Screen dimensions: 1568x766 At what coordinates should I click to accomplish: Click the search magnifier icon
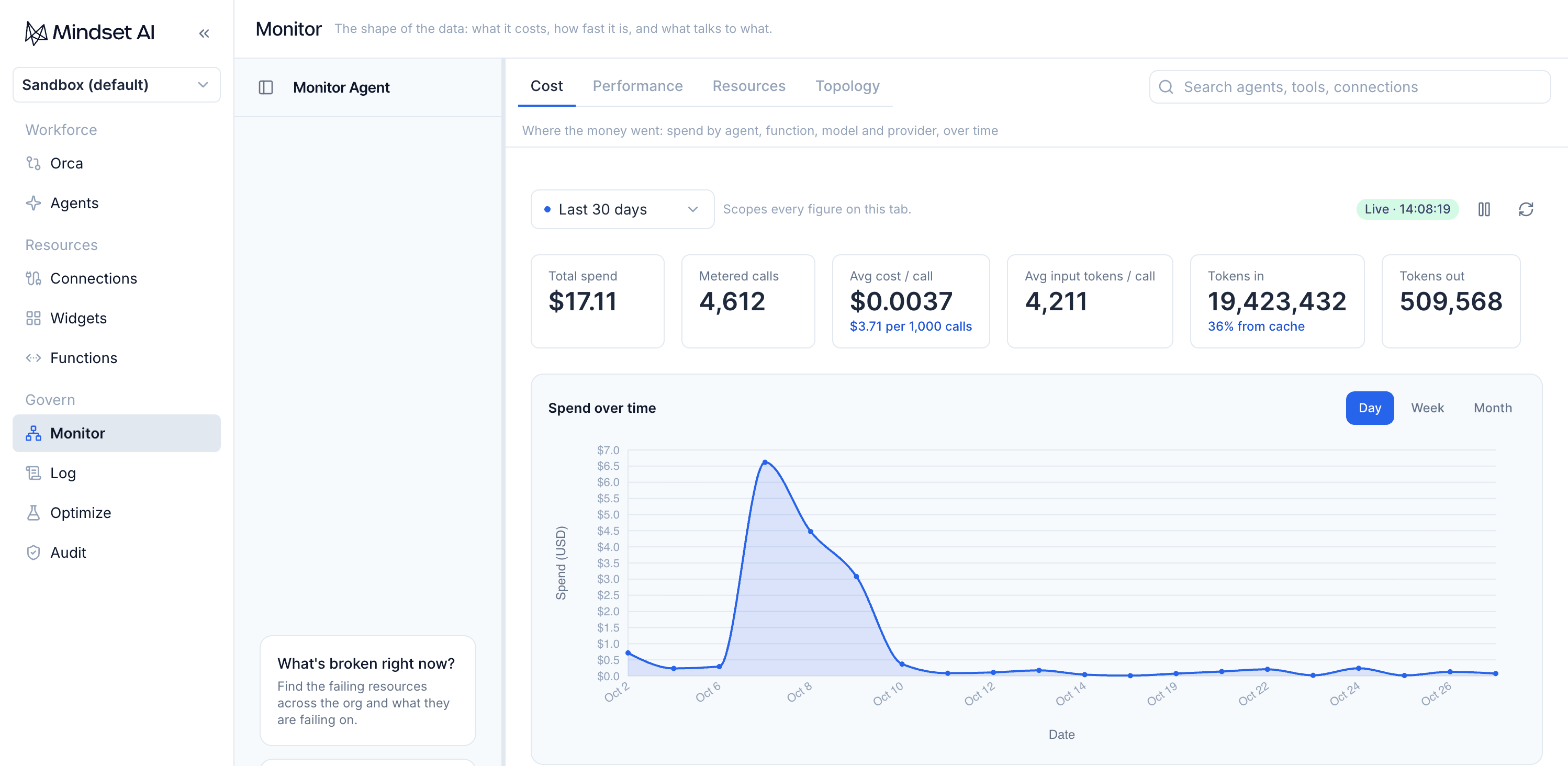pyautogui.click(x=1166, y=87)
